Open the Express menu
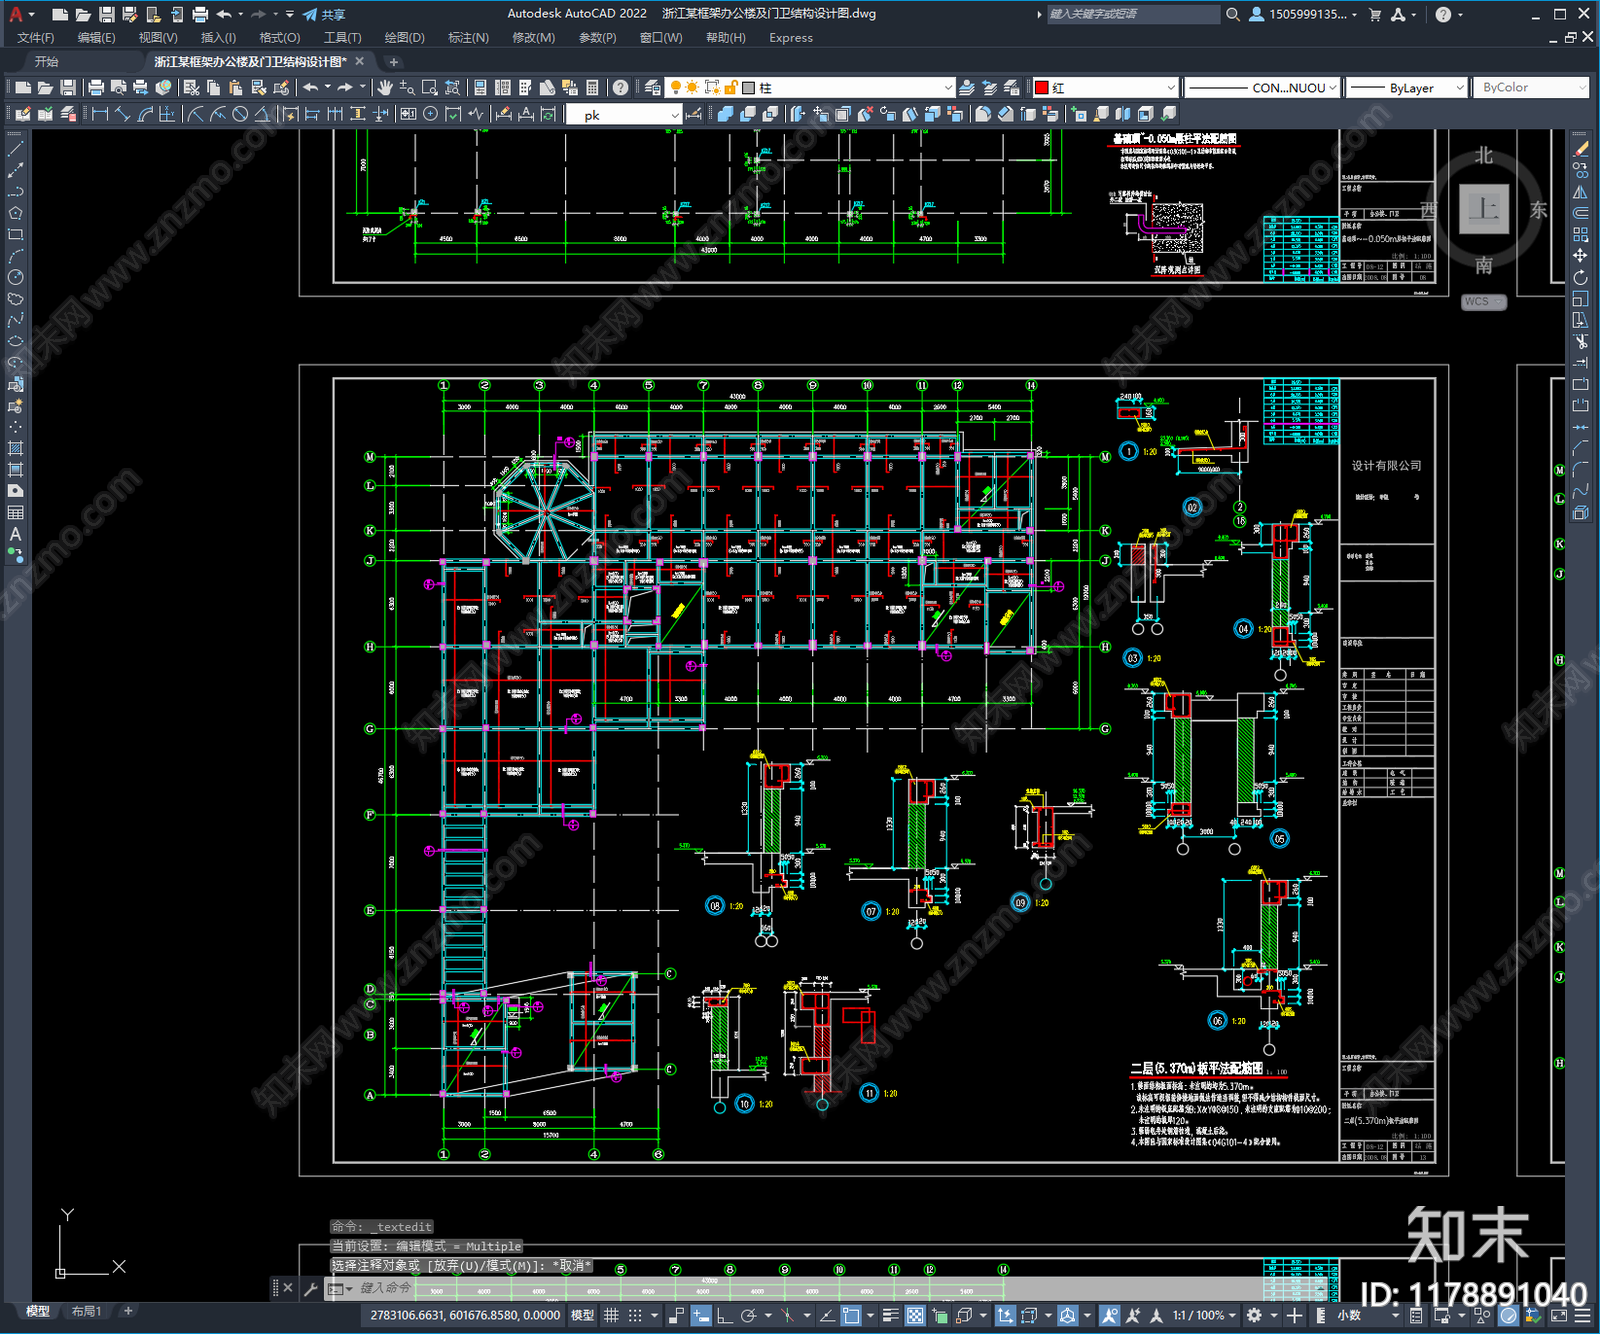Viewport: 1600px width, 1334px height. [791, 38]
